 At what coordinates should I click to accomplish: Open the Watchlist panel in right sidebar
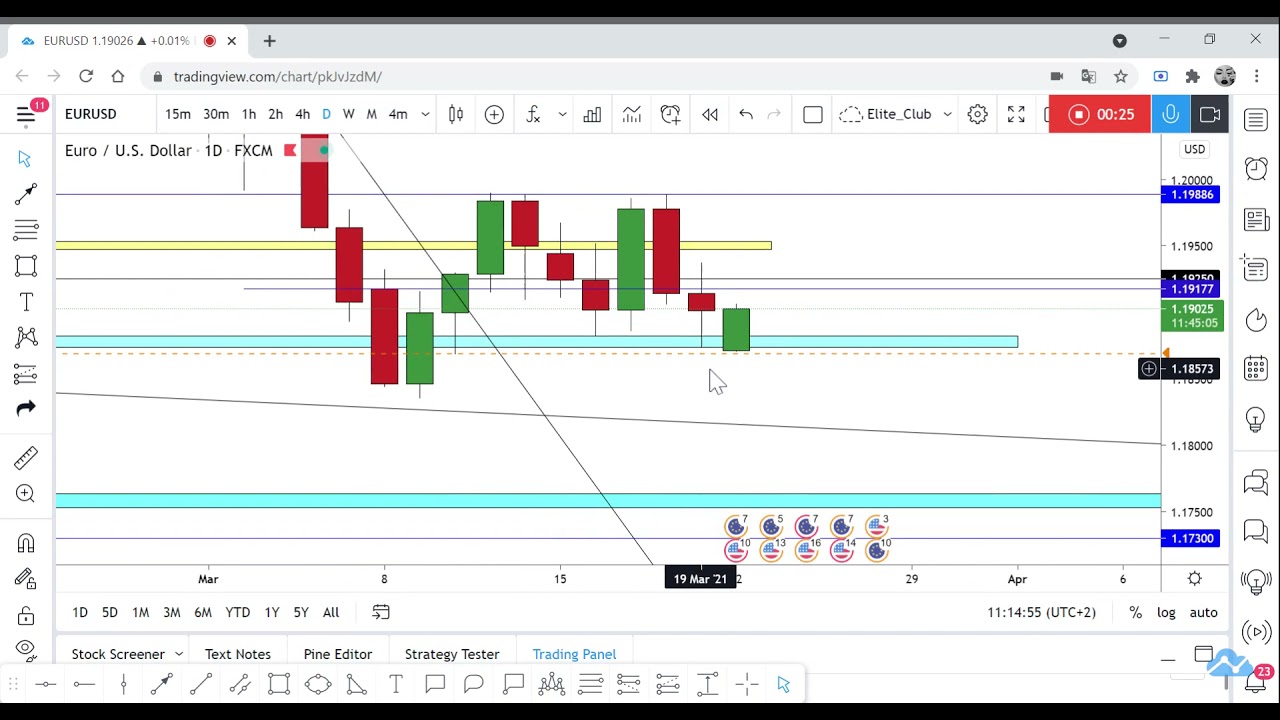coord(1256,120)
